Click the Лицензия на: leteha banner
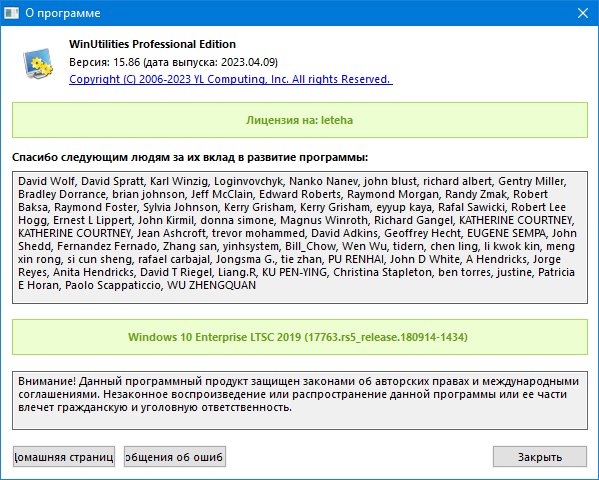 [x=300, y=120]
